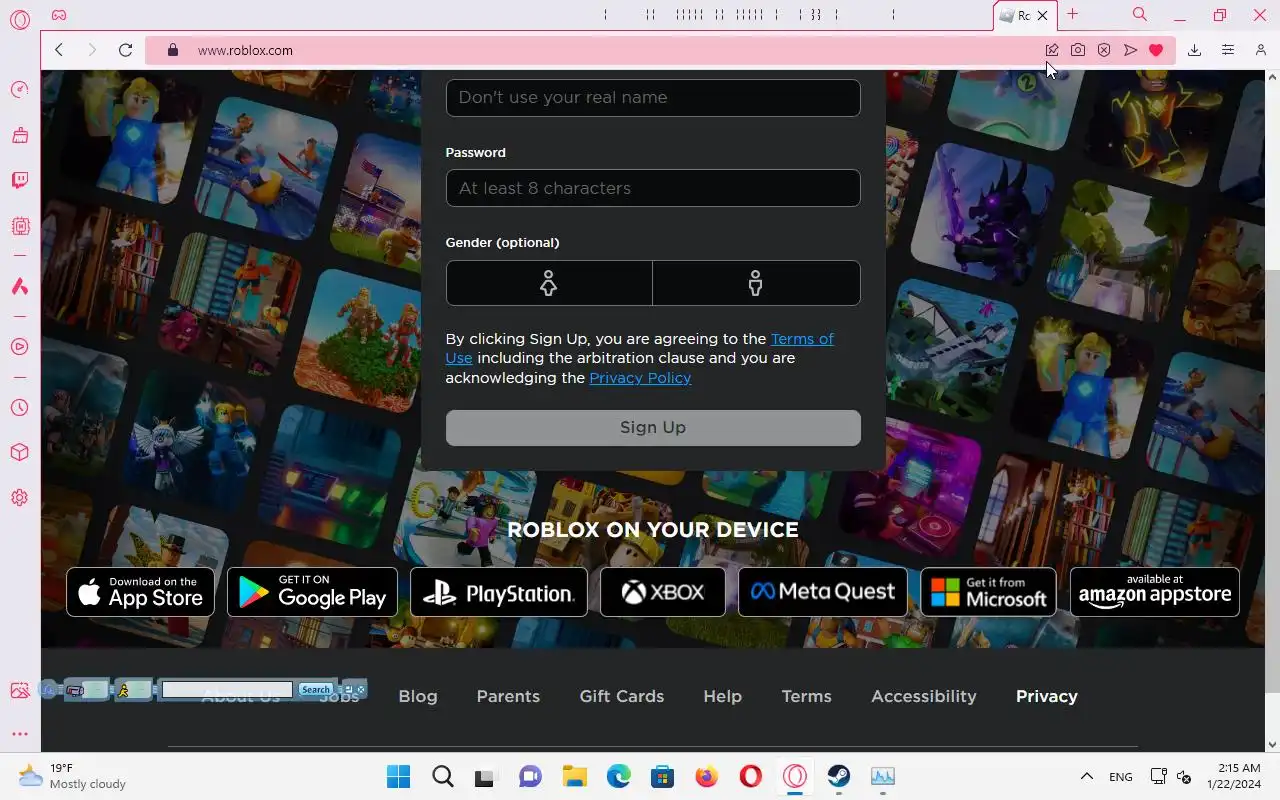
Task: Open Download on the App Store badge
Action: (x=141, y=592)
